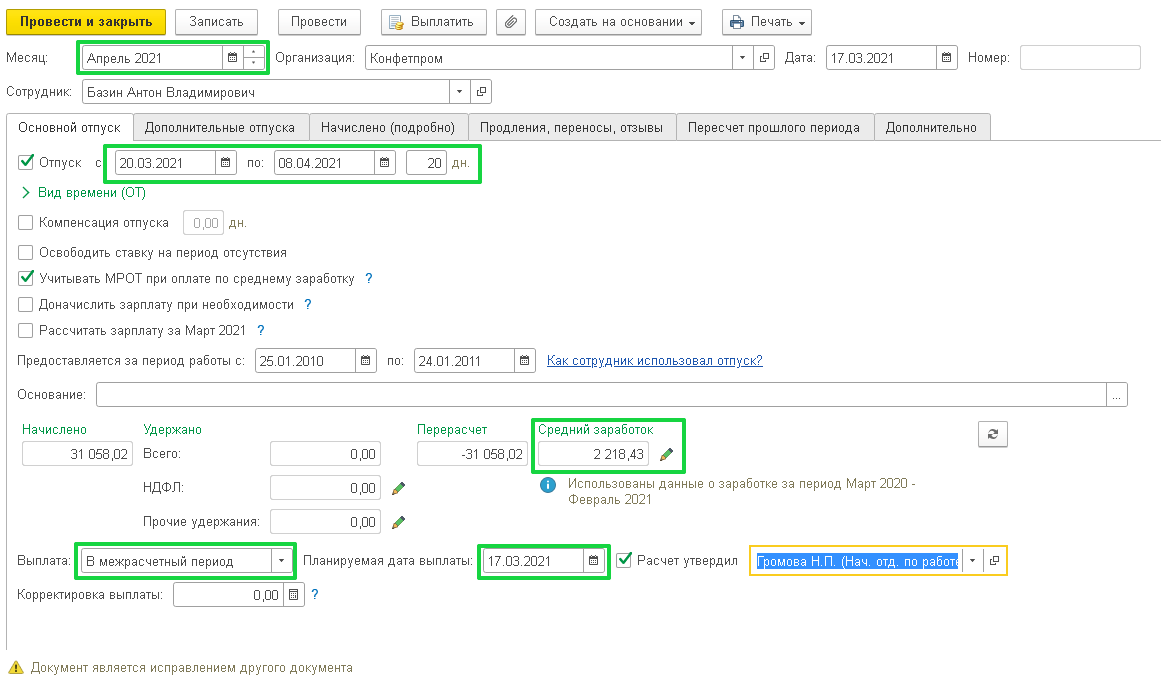Uncheck the Отпуск checkbox
Viewport: 1161px width, 689px height.
click(x=26, y=162)
